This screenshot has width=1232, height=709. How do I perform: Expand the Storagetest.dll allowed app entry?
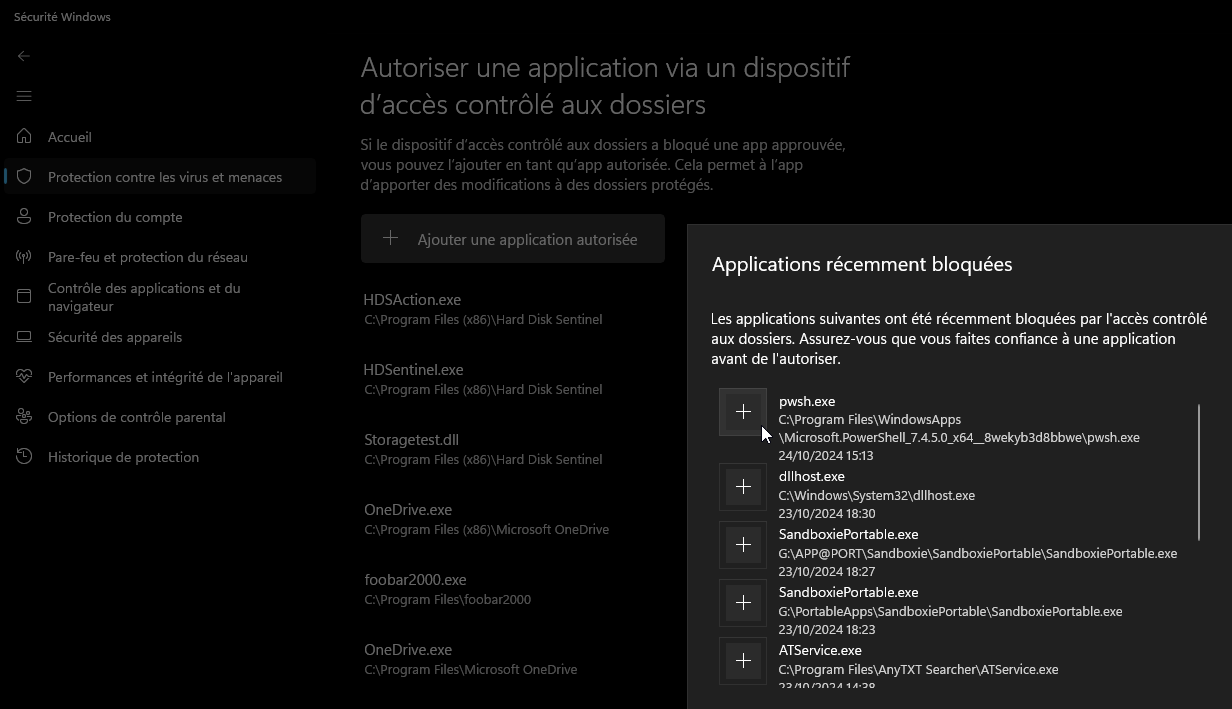[x=483, y=449]
